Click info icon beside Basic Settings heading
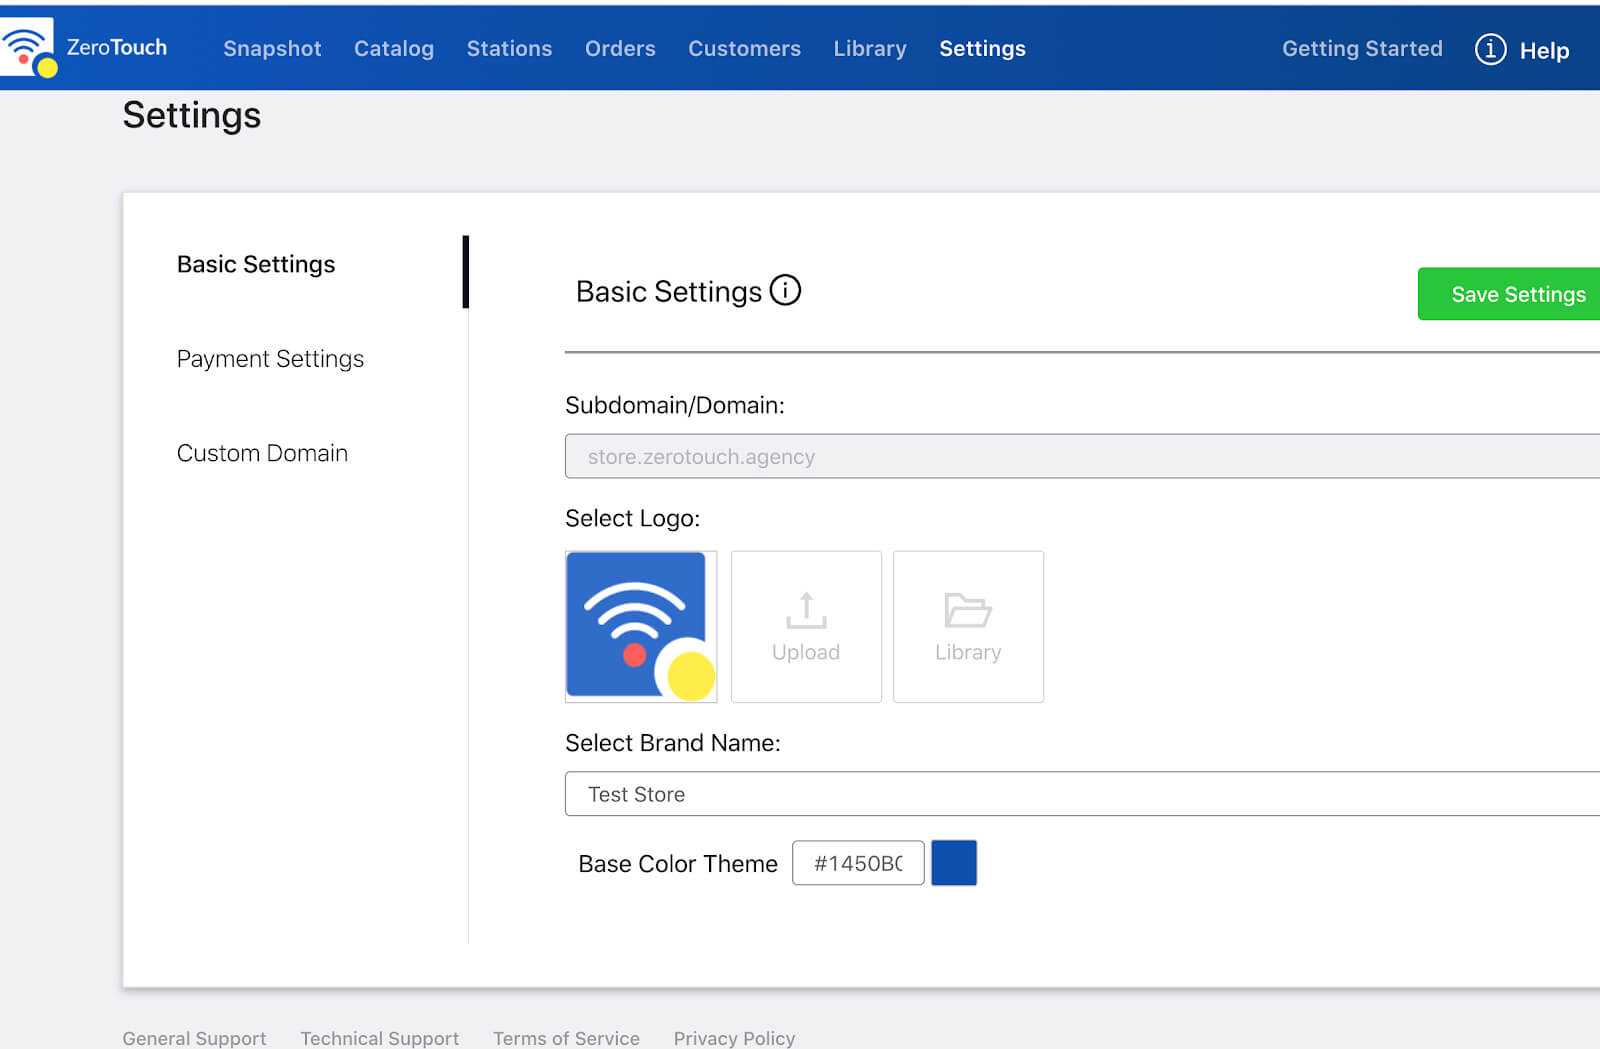The image size is (1600, 1049). coord(785,290)
